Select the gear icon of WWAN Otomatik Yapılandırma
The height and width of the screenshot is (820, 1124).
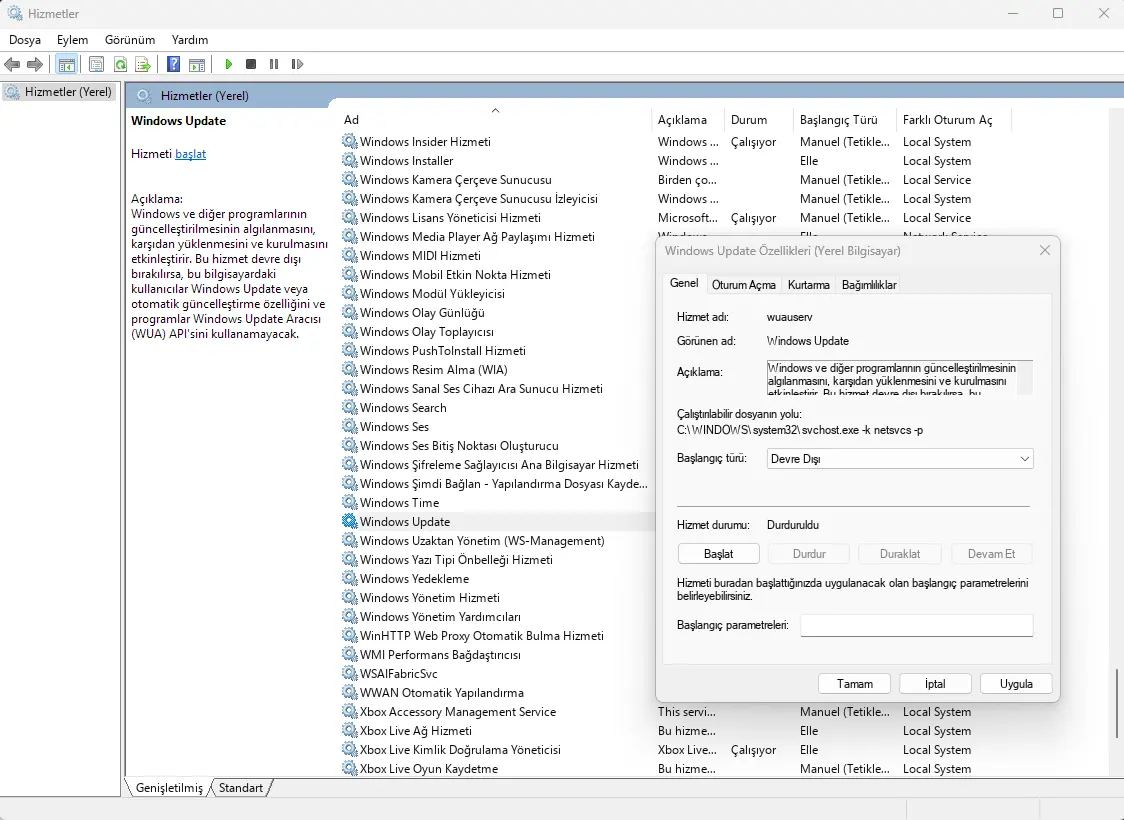coord(350,692)
